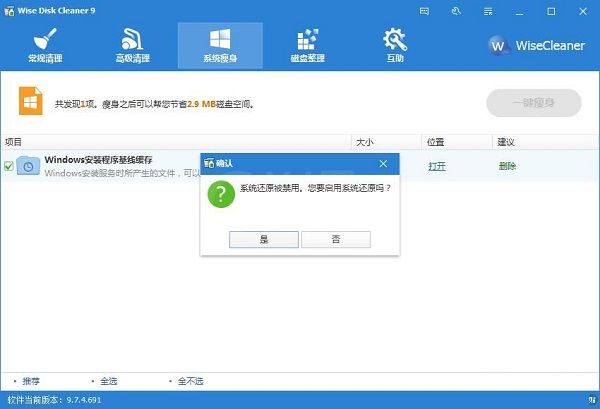Click the status bar corner icon
This screenshot has width=600, height=409.
click(x=592, y=400)
